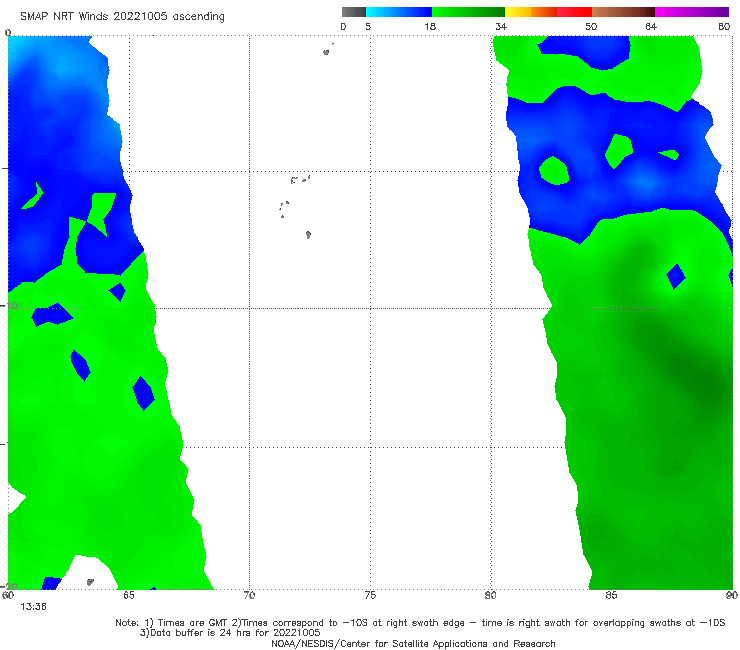Click the green 18–34 color bar segment
Viewport: 740px width, 650px height.
[468, 12]
